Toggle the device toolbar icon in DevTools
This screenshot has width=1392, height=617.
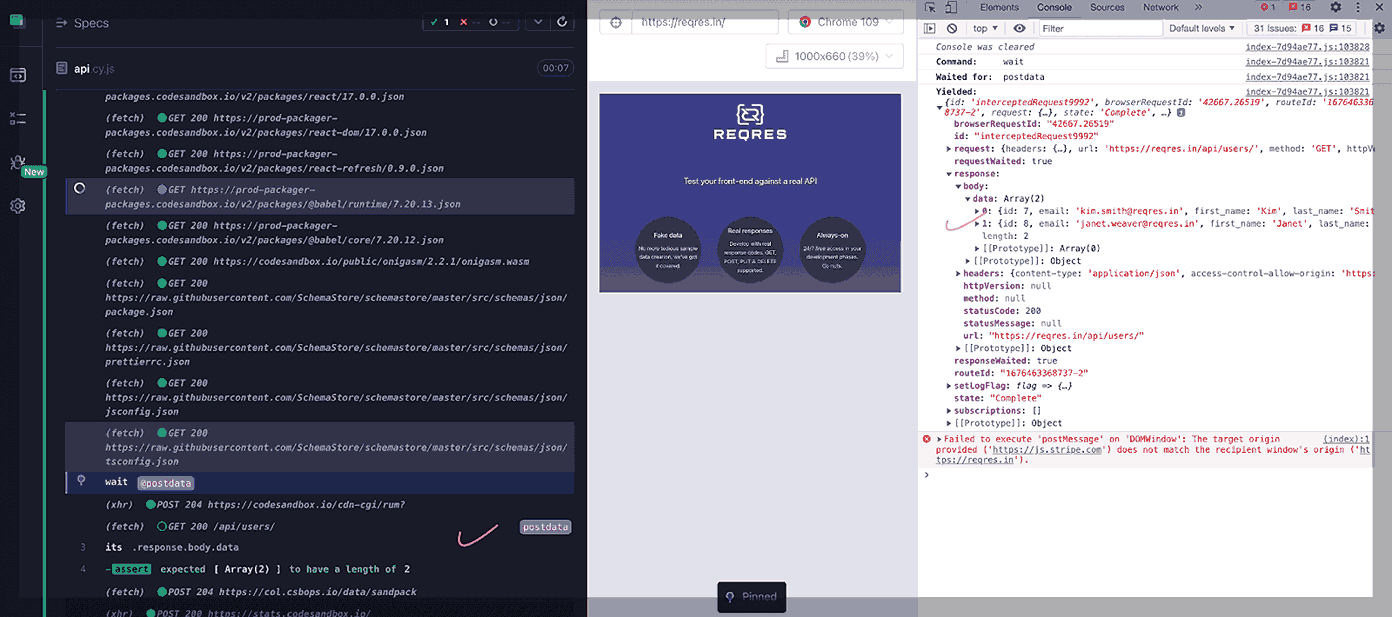point(951,8)
